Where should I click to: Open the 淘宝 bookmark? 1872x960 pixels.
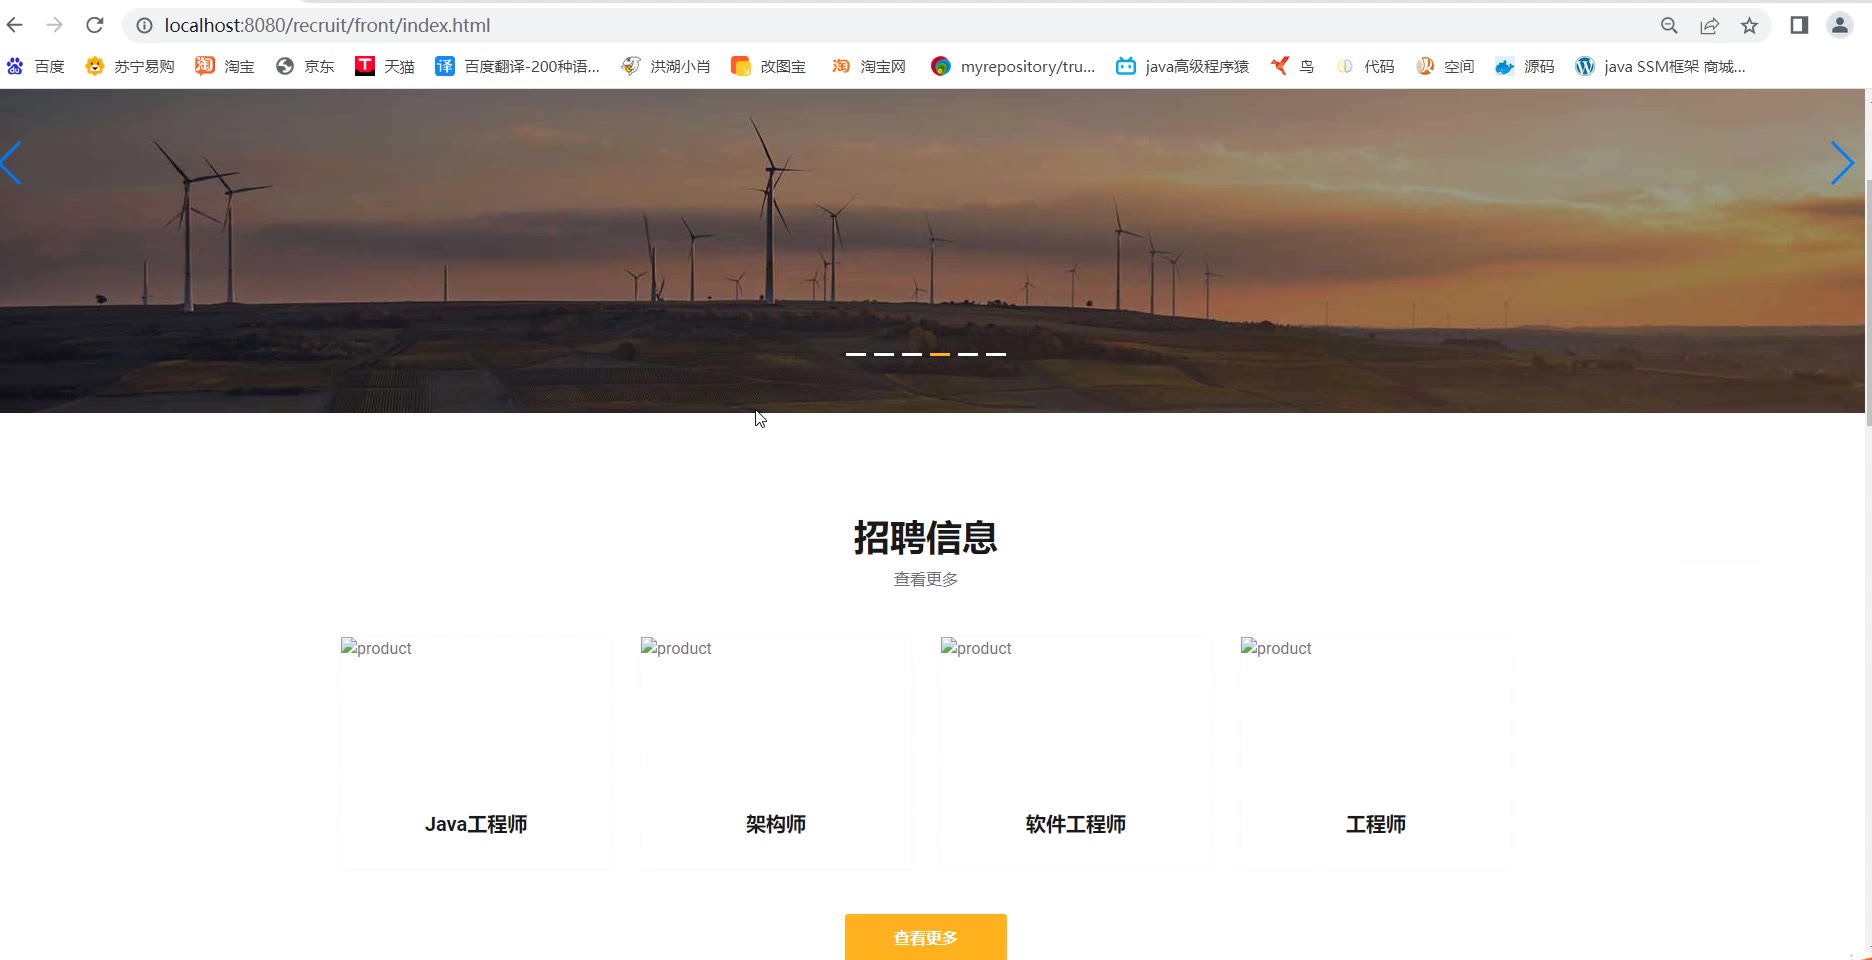coord(225,66)
